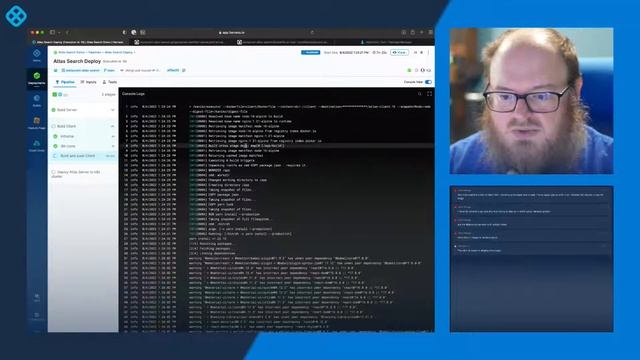Open the restaurant-atlas-search repository link
Viewport: 640px width, 360px height.
click(80, 71)
